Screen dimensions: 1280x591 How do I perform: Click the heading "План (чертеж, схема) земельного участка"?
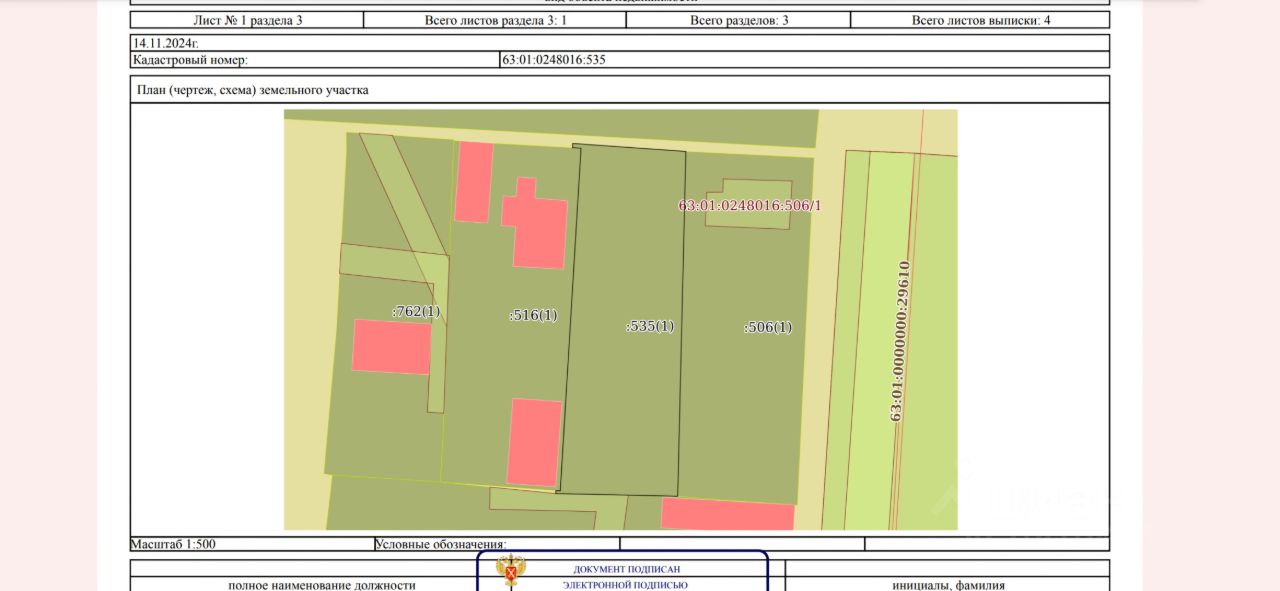(253, 90)
